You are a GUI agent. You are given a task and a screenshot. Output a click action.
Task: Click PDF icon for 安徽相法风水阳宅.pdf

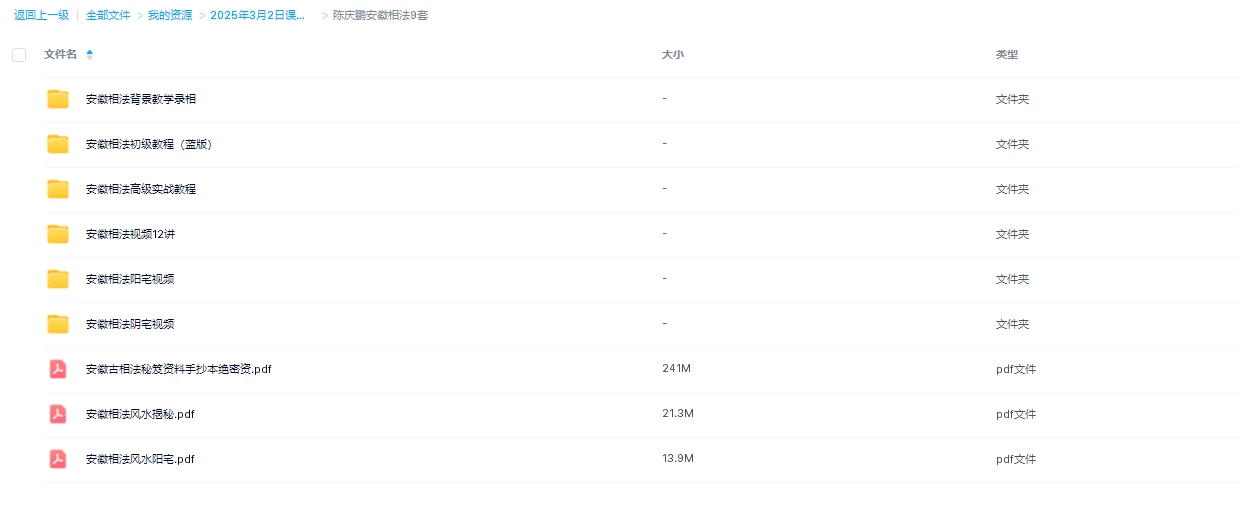coord(58,459)
